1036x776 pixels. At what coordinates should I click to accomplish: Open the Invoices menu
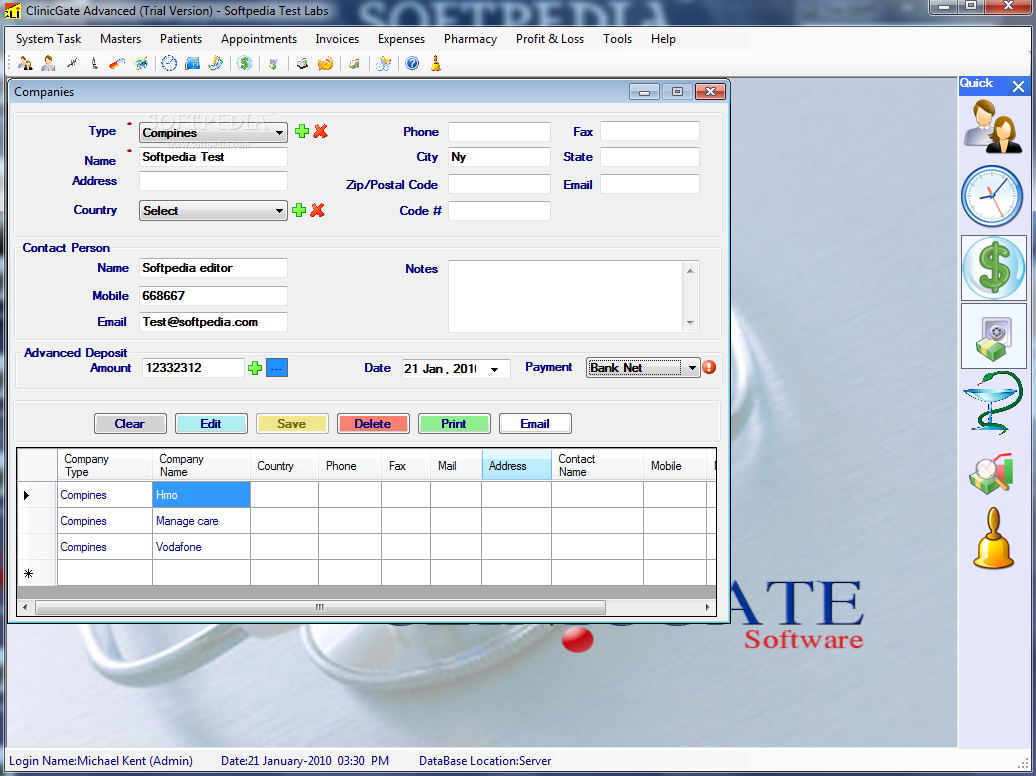(x=337, y=39)
